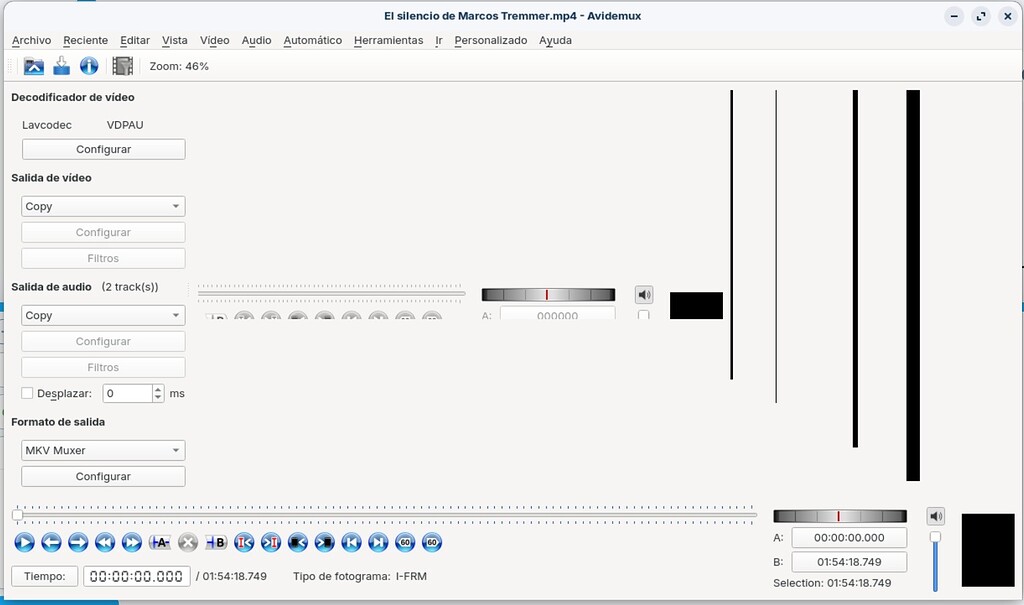Image resolution: width=1024 pixels, height=605 pixels.
Task: Tick the small checkbox under the speaker icon
Action: pos(643,312)
